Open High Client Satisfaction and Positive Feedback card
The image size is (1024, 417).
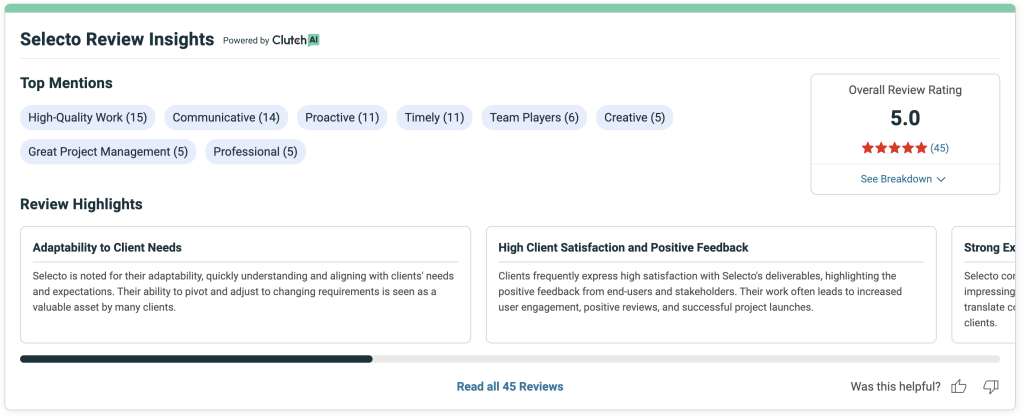(710, 284)
